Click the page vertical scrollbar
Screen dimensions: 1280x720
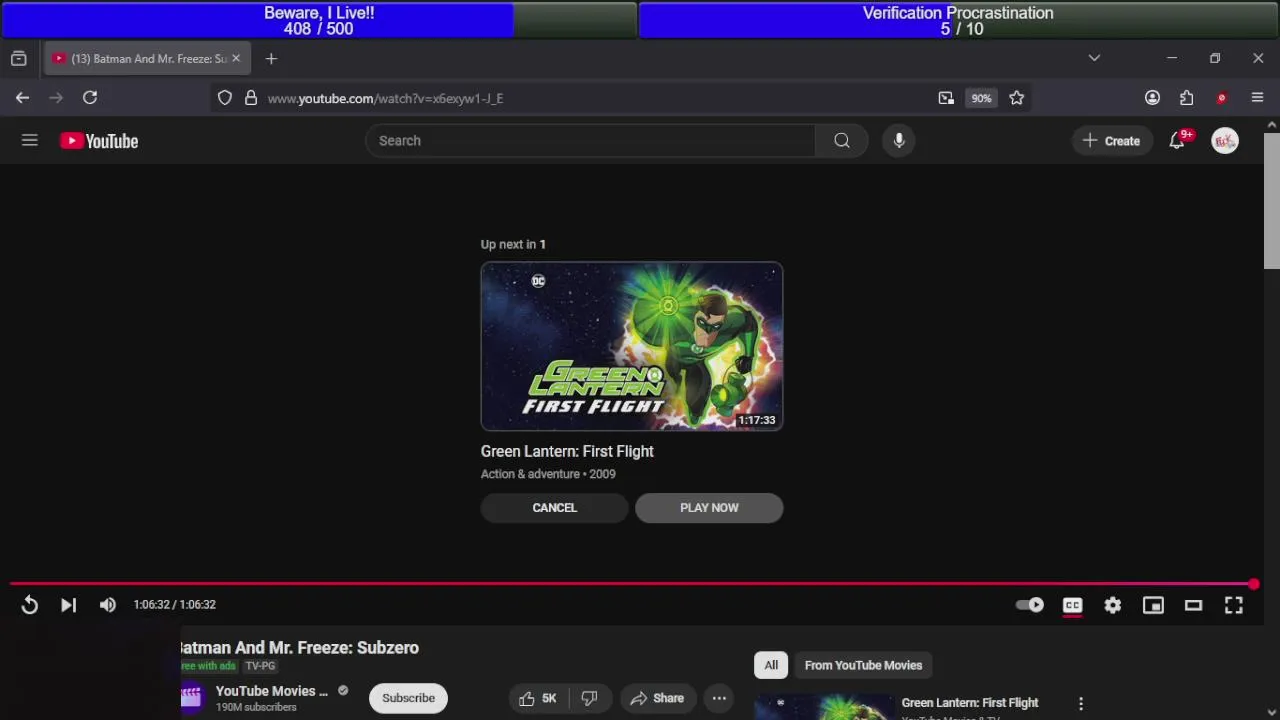tap(1272, 200)
